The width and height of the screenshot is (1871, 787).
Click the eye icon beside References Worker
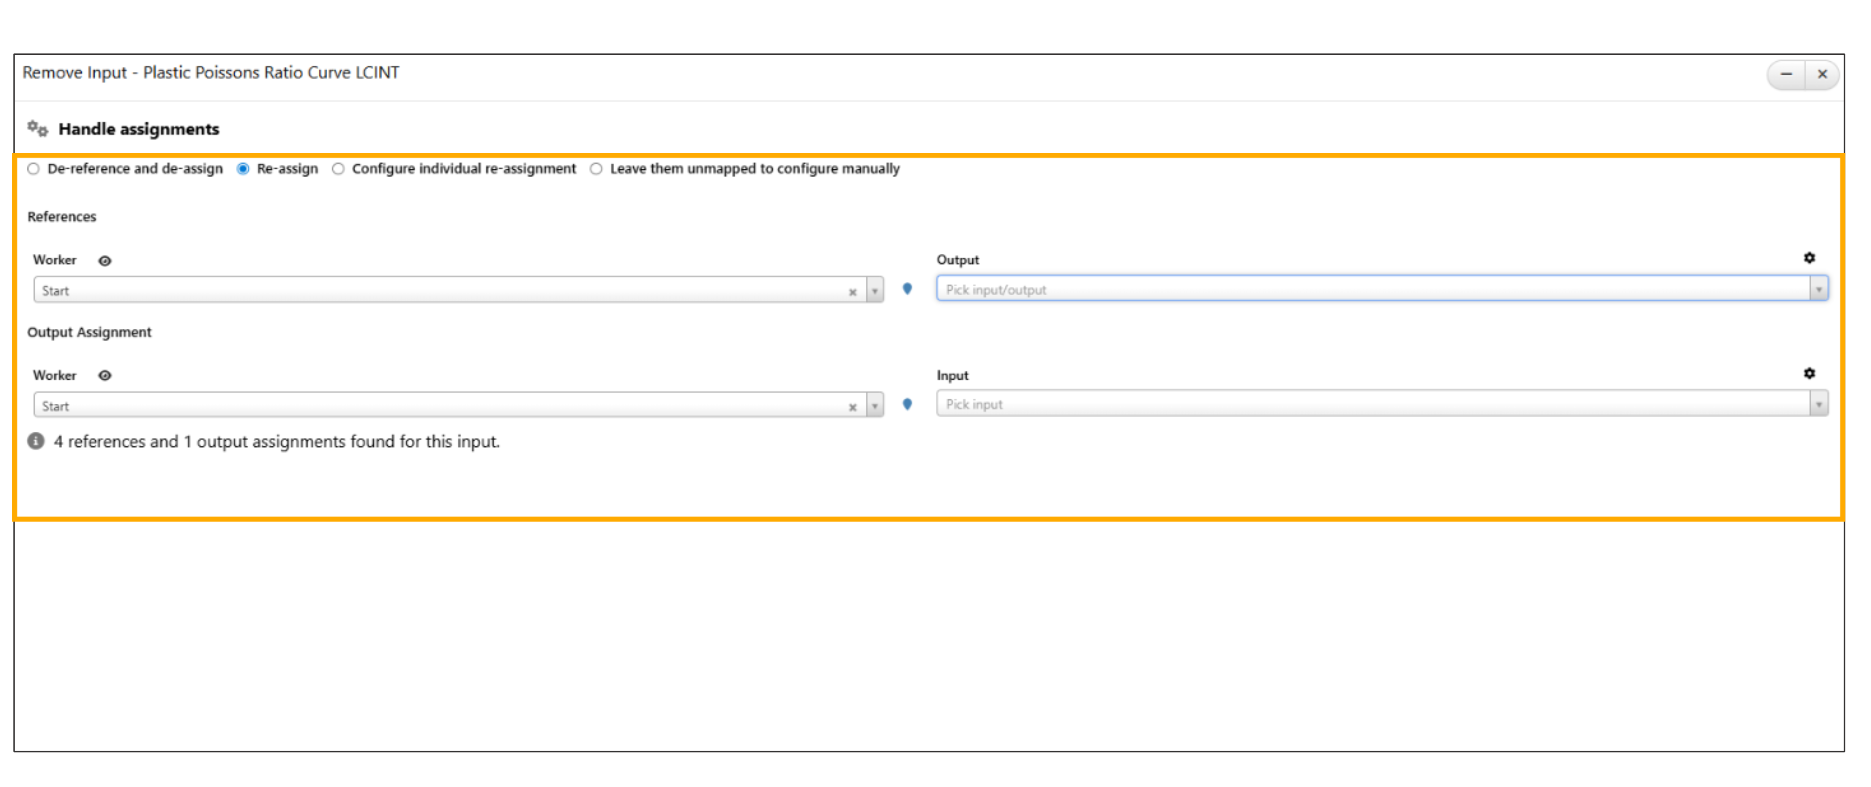[105, 261]
